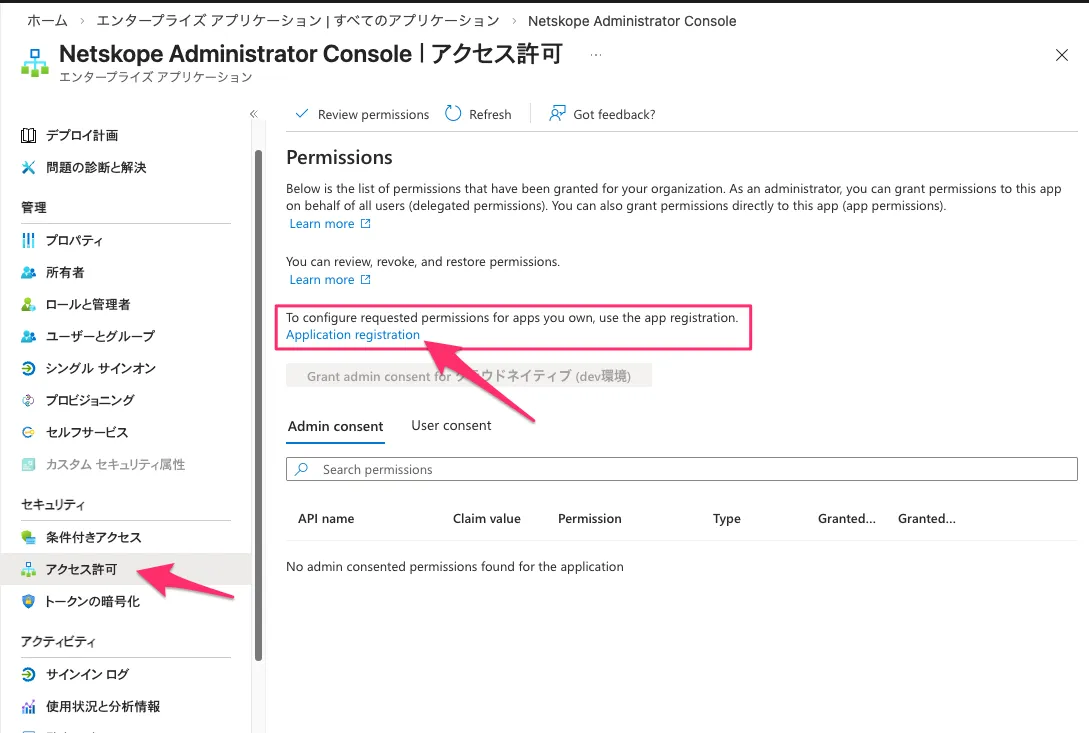Click the Refresh circular arrow icon
This screenshot has height=733, width=1089.
453,113
